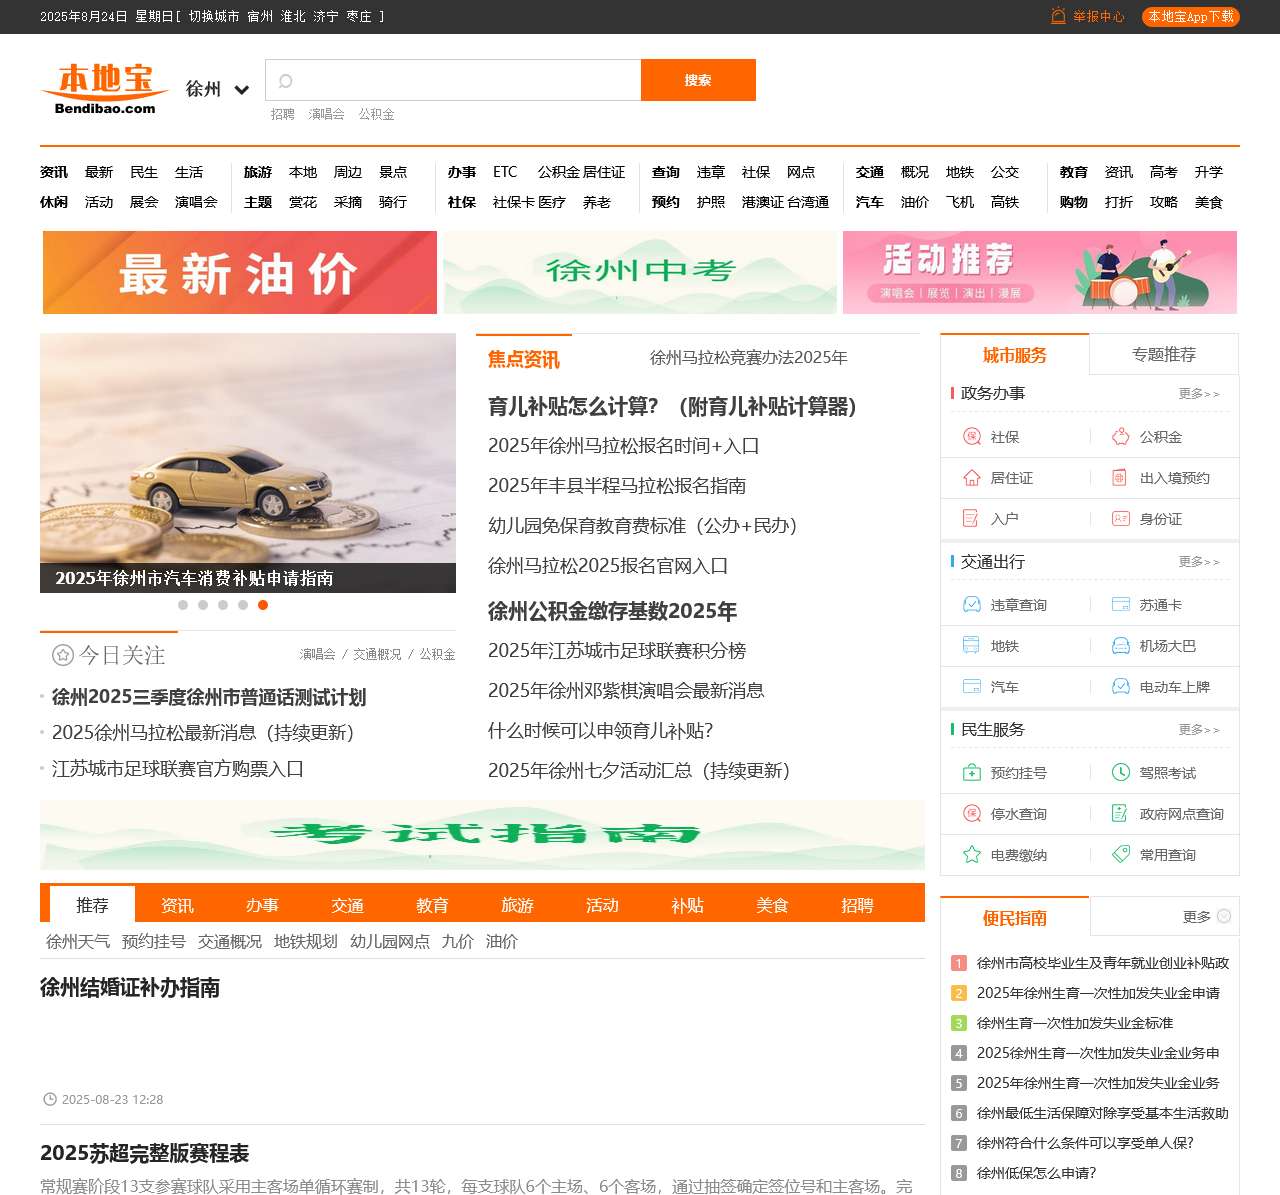Select the 电费缴纳 star icon
The width and height of the screenshot is (1280, 1195).
[x=970, y=855]
